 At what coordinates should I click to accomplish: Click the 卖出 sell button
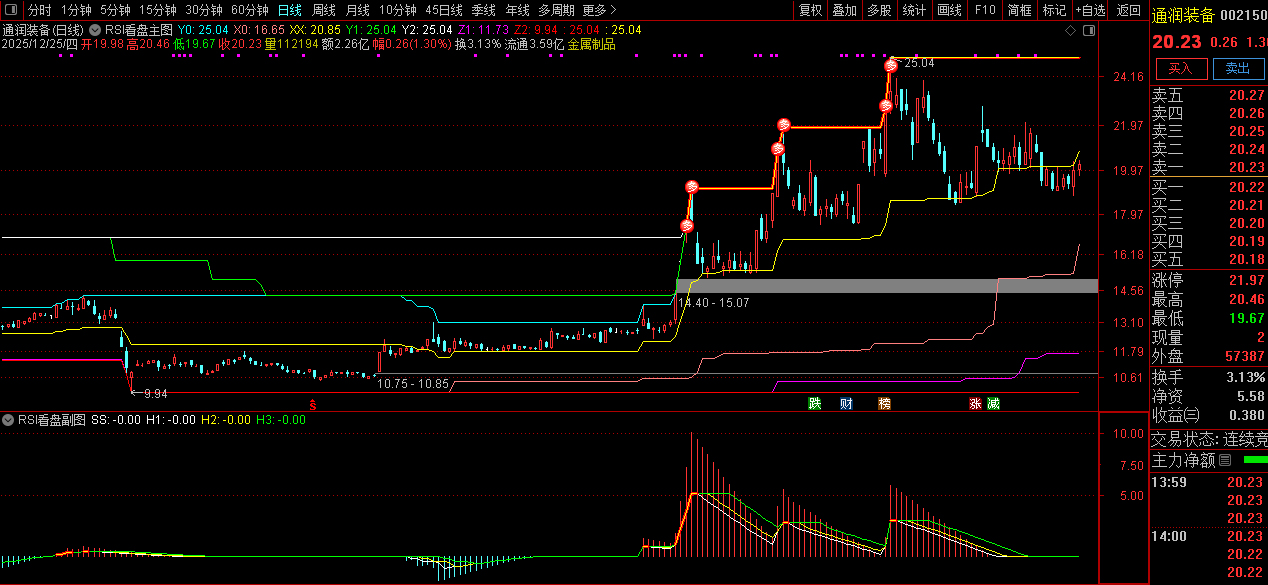pyautogui.click(x=1238, y=68)
